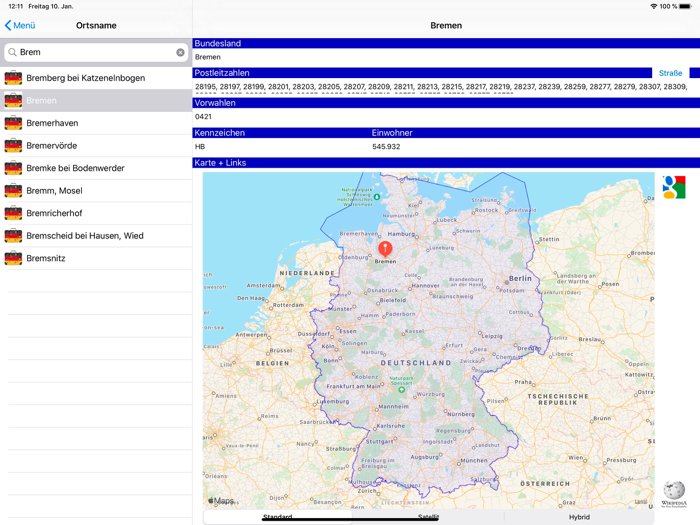Screen dimensions: 700x525
Task: Tap flag icon beside Bremricherhof
Action: pos(13,213)
